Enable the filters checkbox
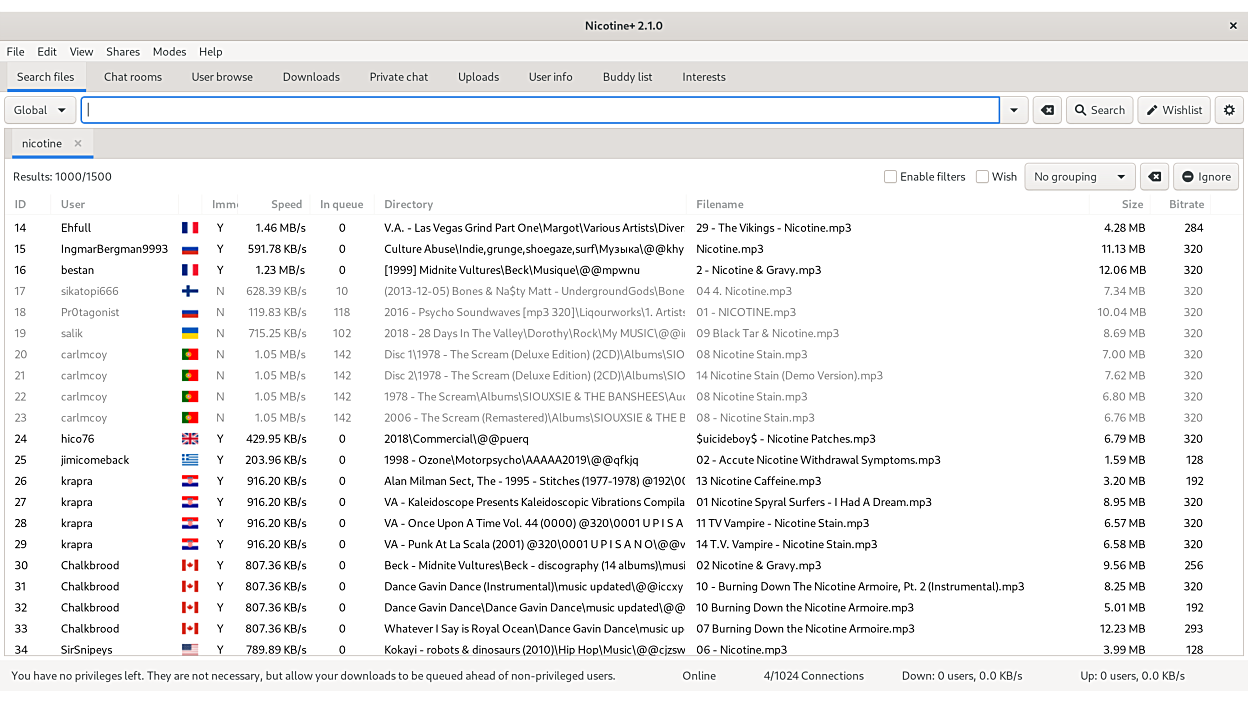 [x=890, y=177]
